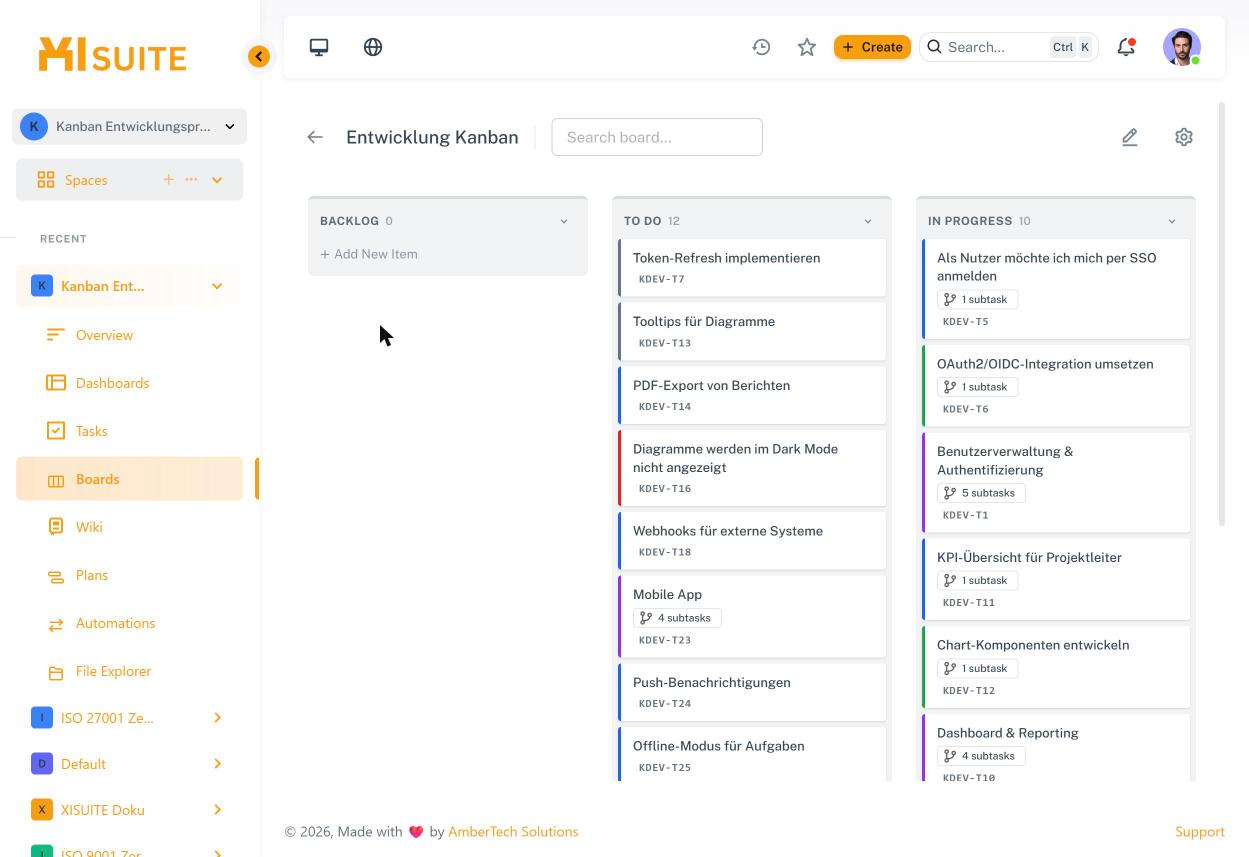Open card Offline-Modus für Aufgaben
This screenshot has height=857, width=1249.
pyautogui.click(x=752, y=755)
